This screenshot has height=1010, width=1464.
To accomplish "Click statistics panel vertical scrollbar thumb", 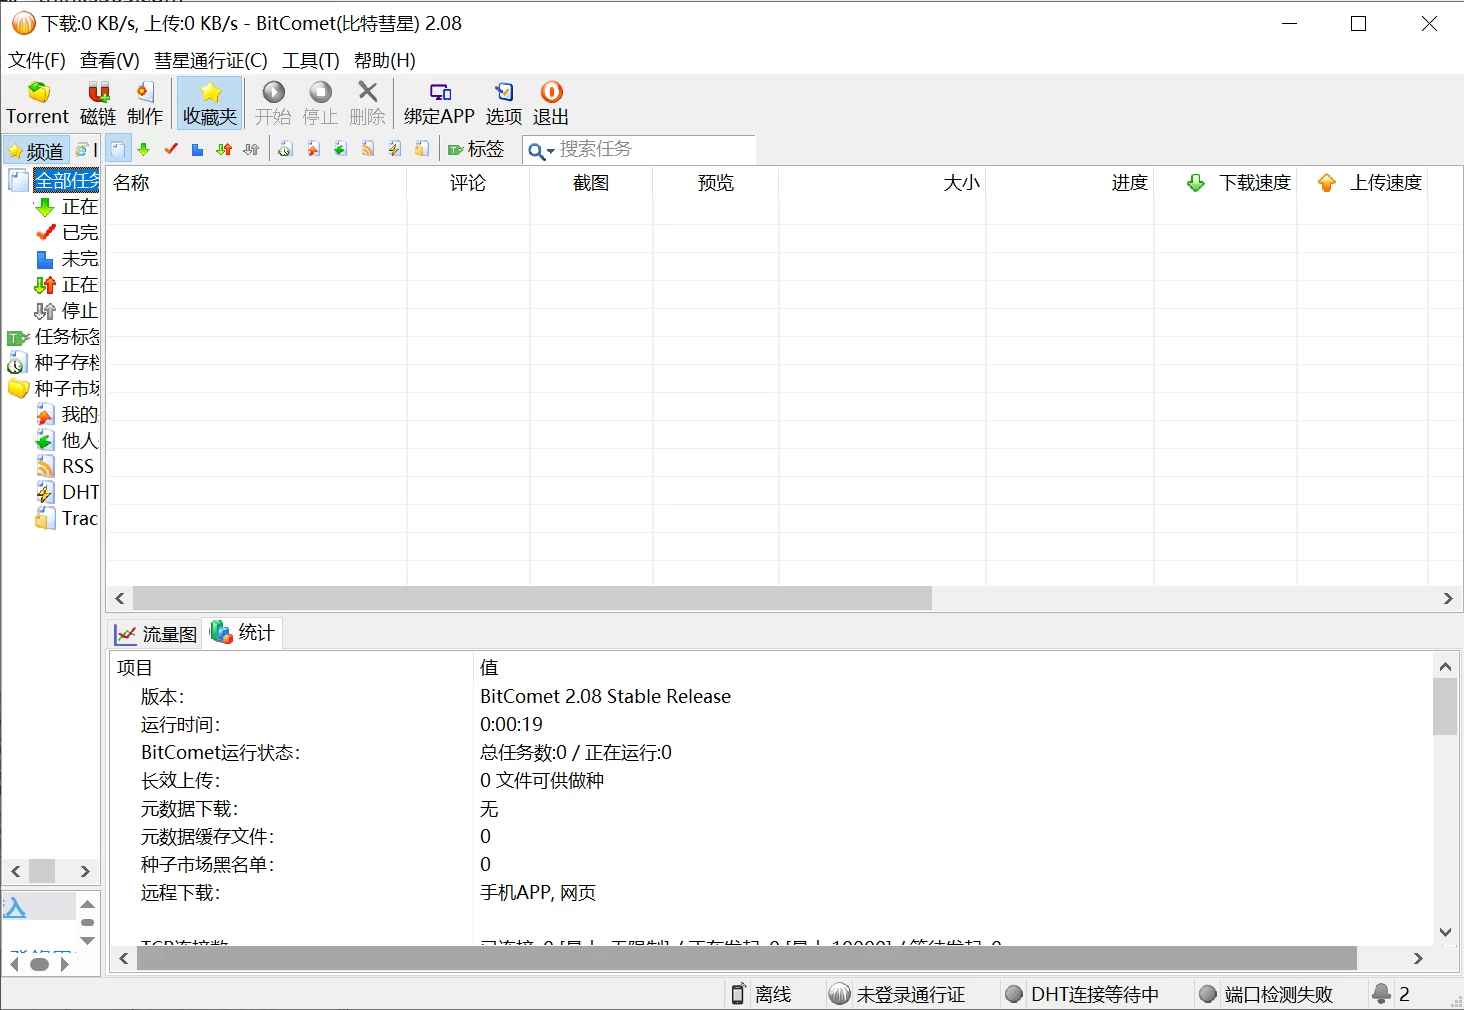I will click(x=1445, y=706).
